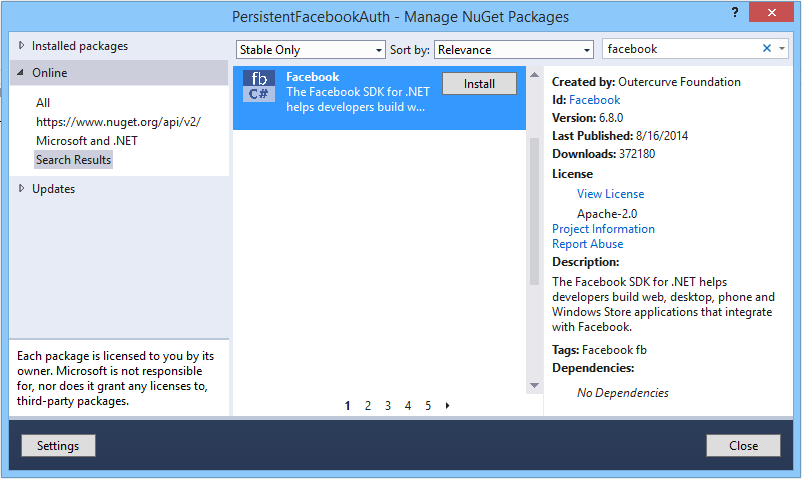
Task: Open the View License link
Action: coord(611,194)
